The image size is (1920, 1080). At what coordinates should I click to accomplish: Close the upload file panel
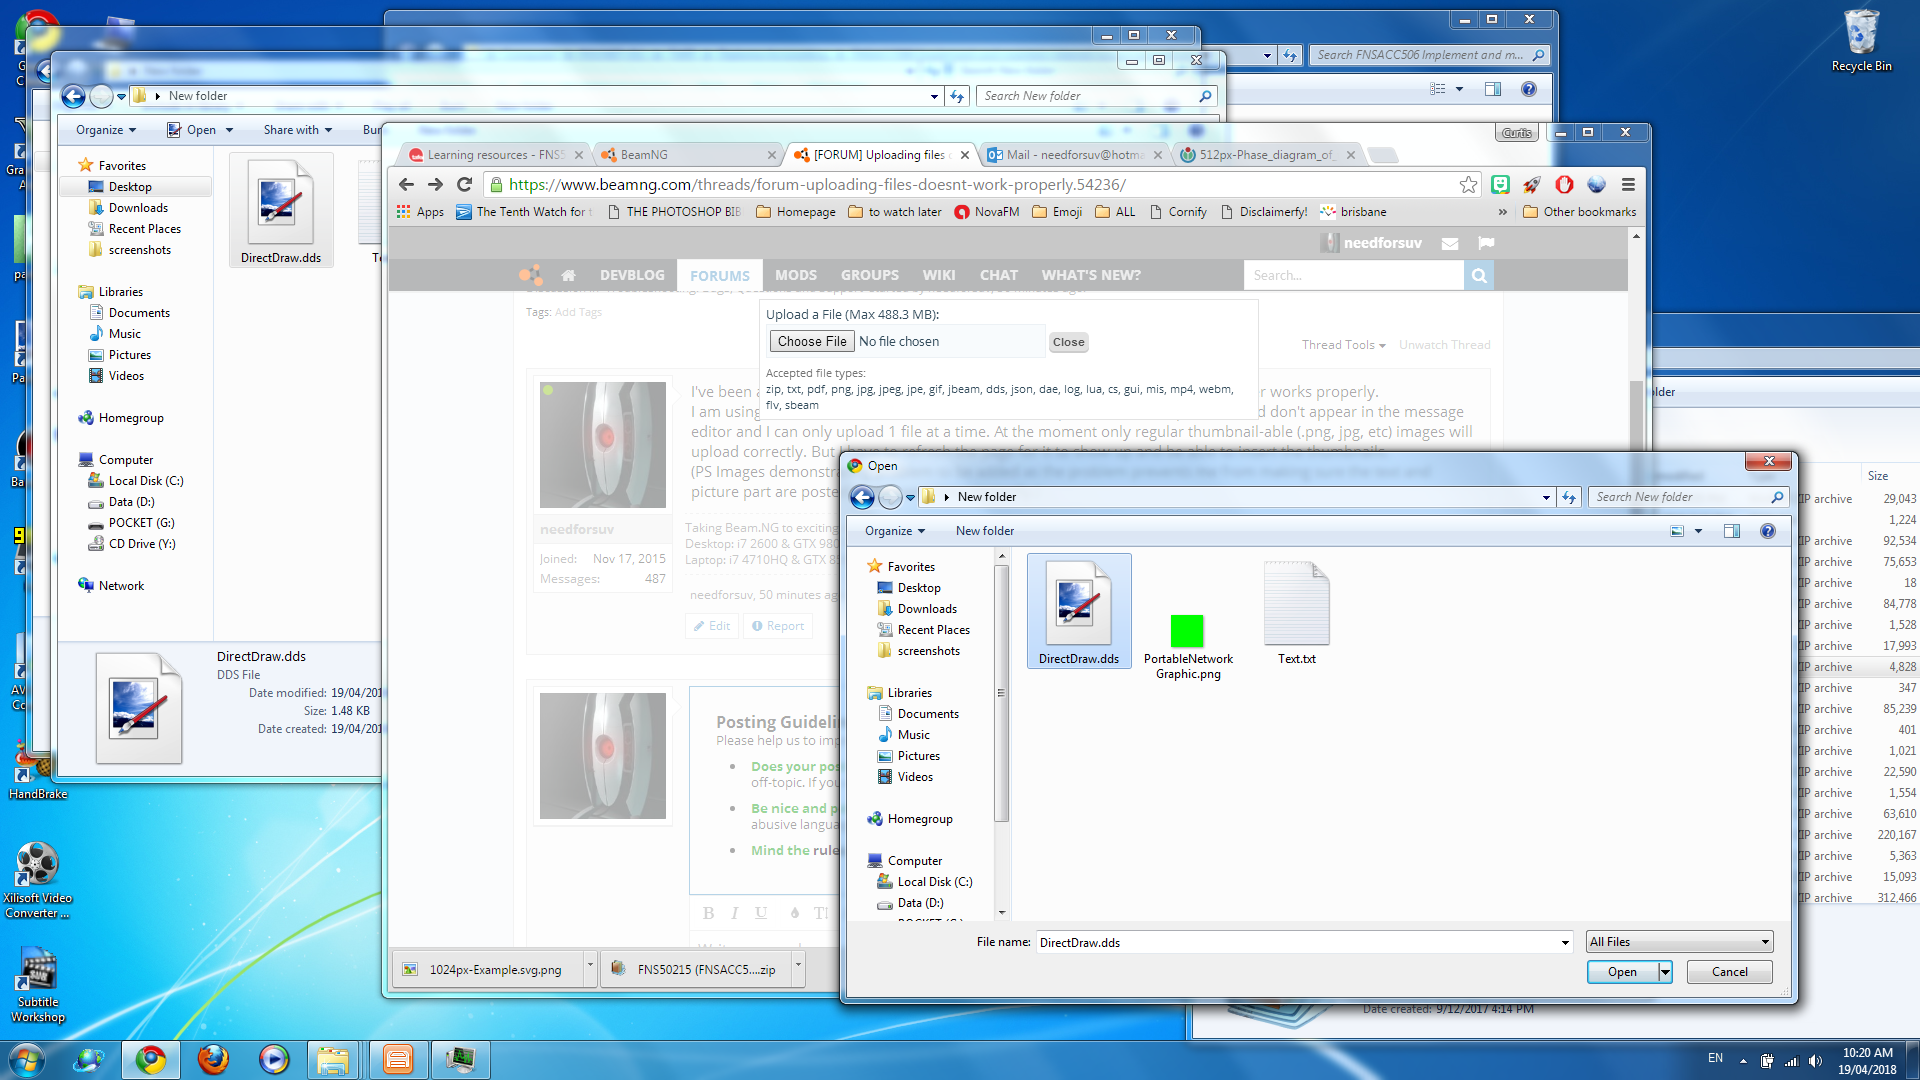click(x=1068, y=342)
